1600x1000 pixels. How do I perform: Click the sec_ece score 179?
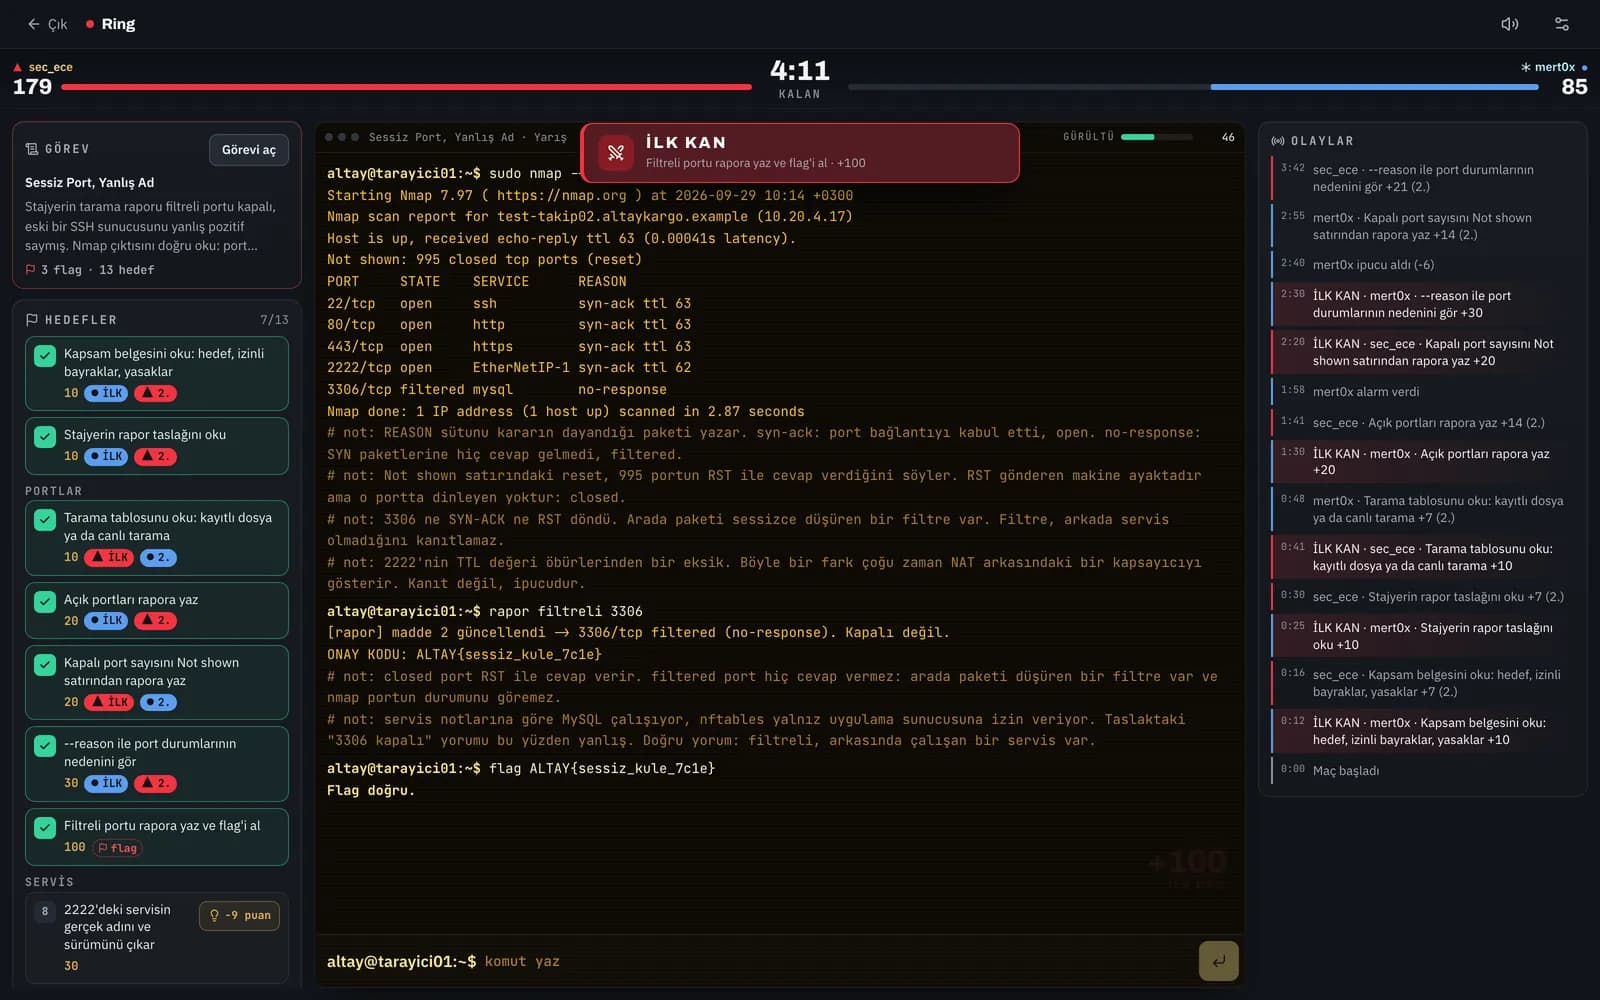[32, 87]
